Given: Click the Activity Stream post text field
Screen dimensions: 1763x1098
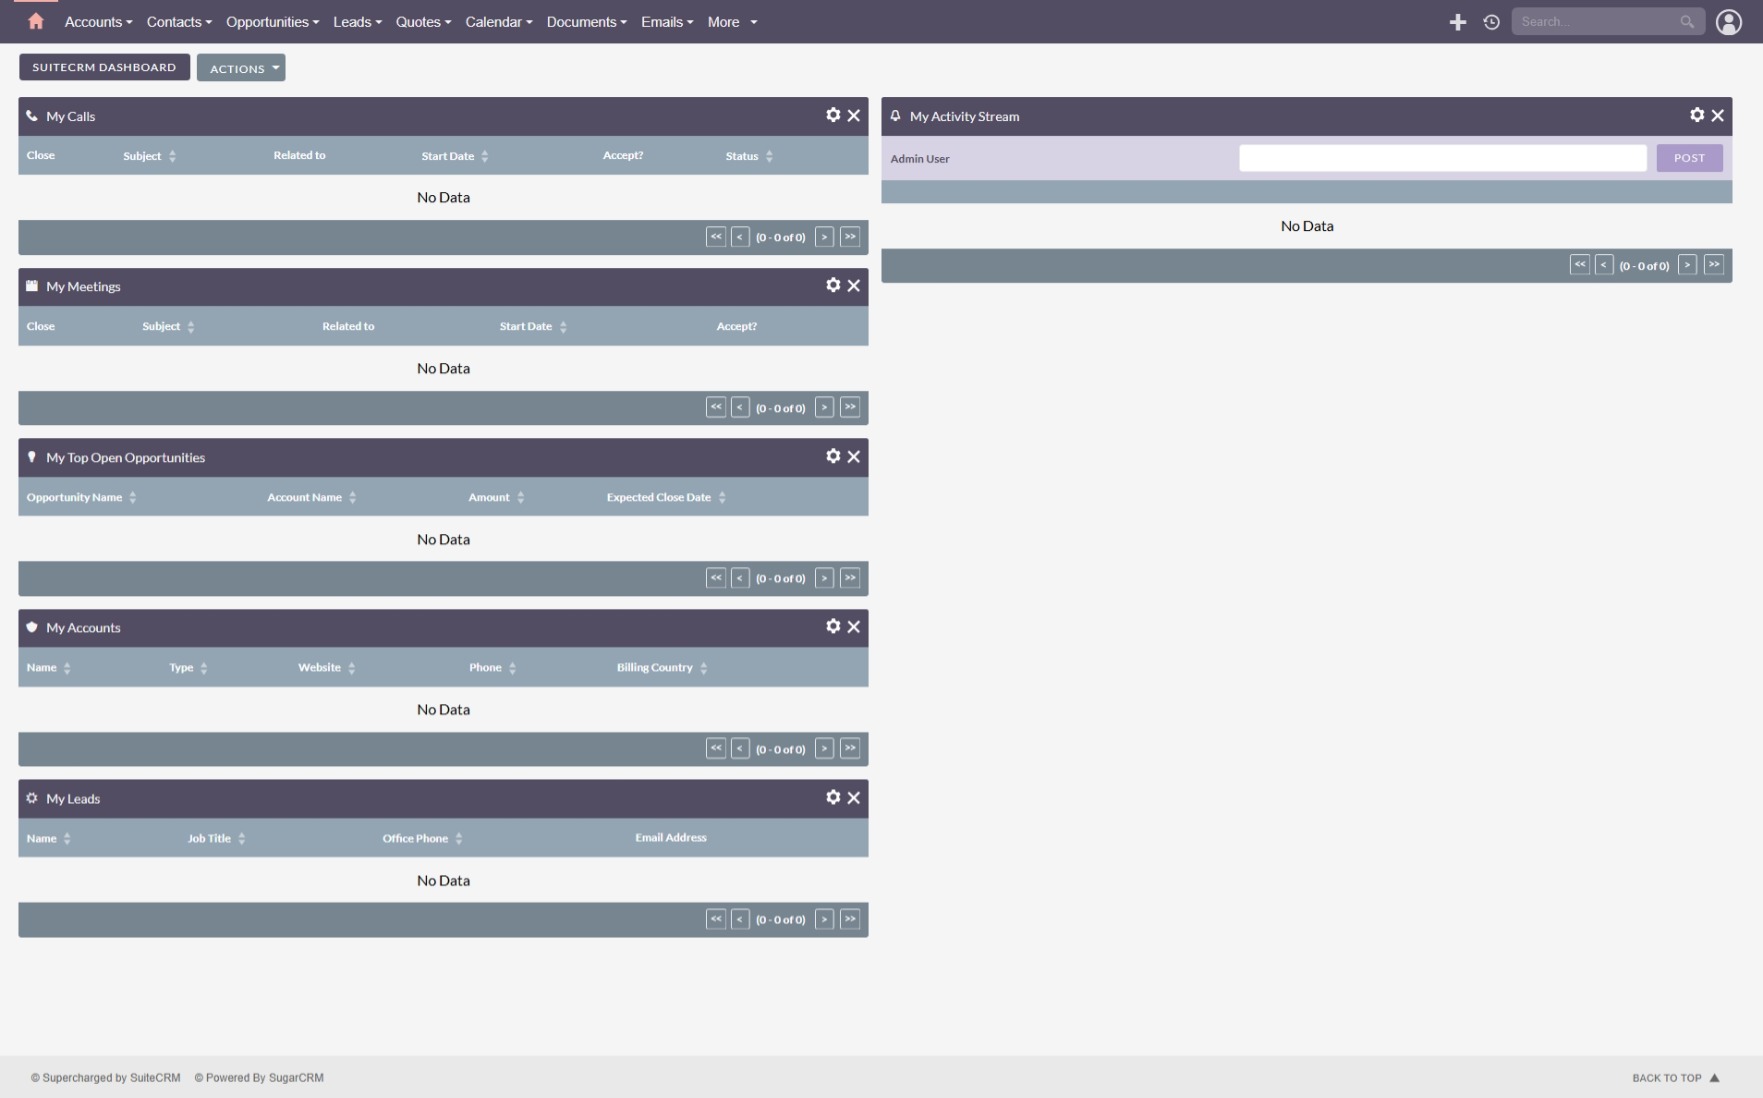Looking at the screenshot, I should click(x=1442, y=158).
